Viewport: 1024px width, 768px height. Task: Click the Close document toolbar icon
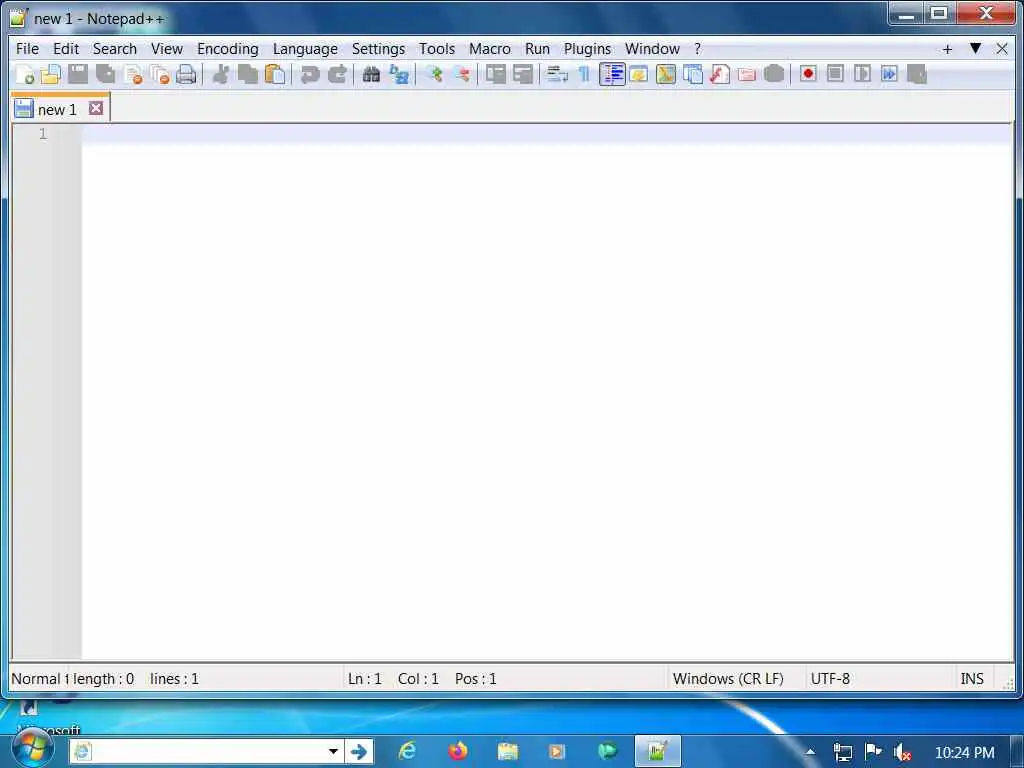click(133, 74)
